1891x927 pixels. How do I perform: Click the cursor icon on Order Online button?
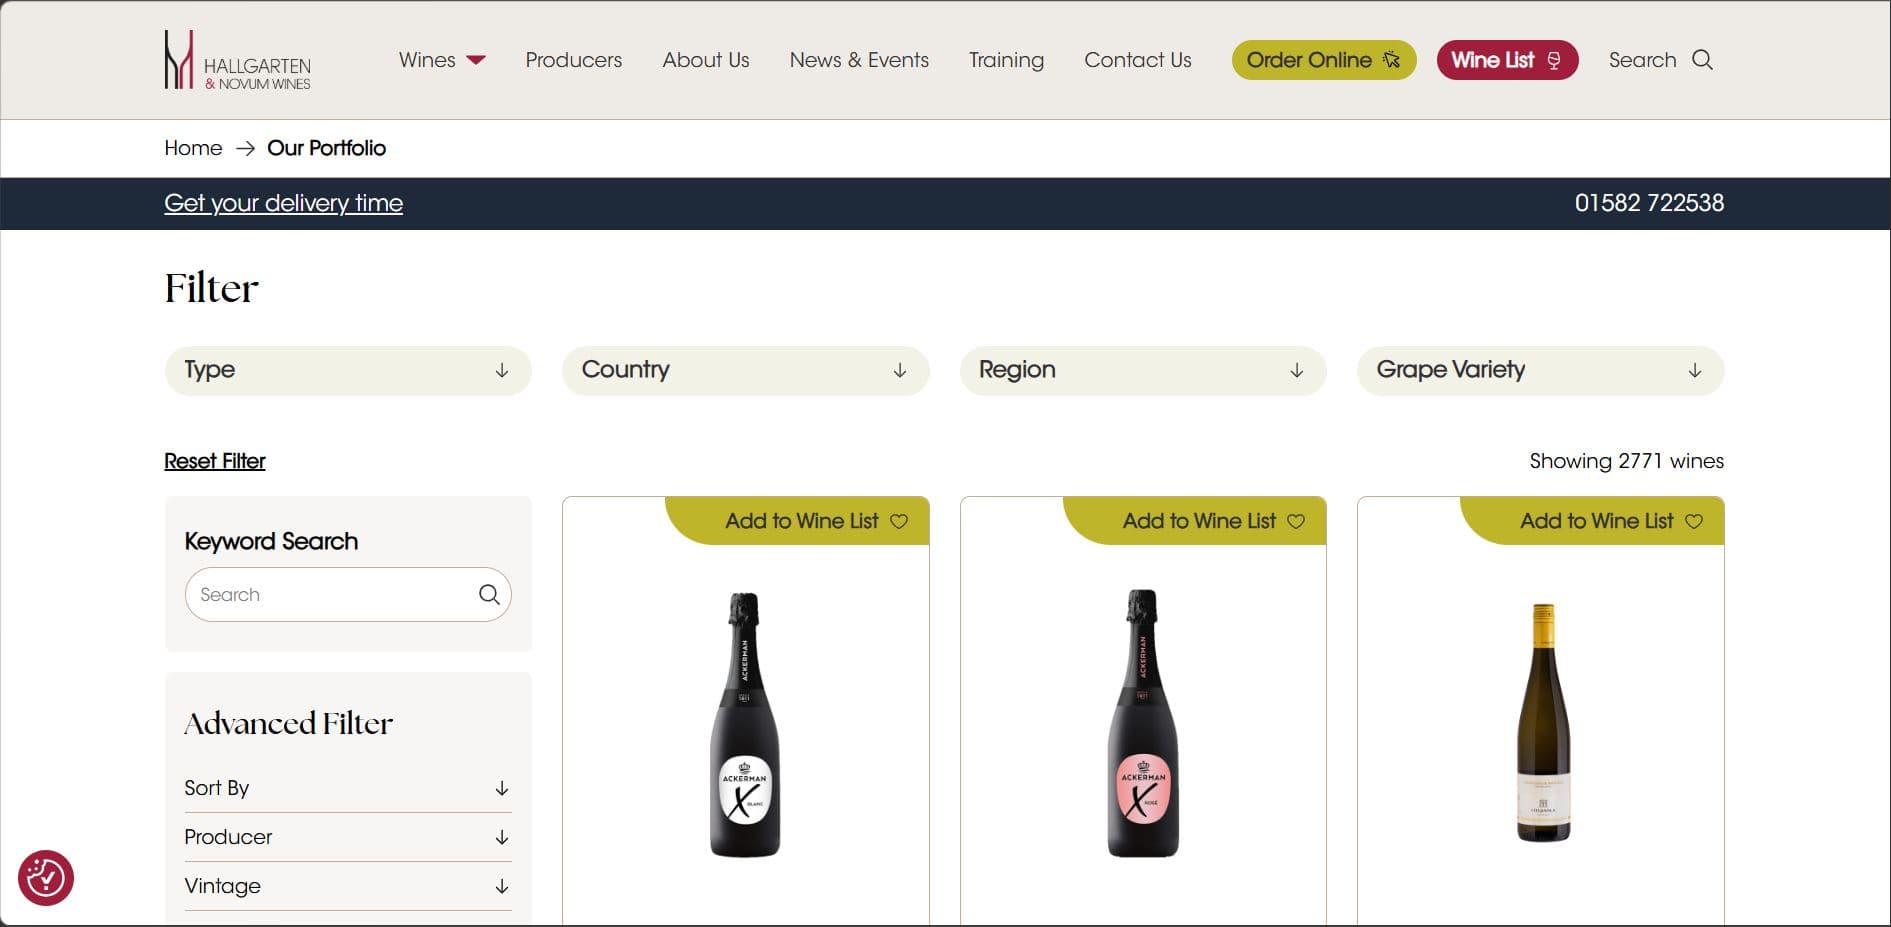coord(1391,60)
